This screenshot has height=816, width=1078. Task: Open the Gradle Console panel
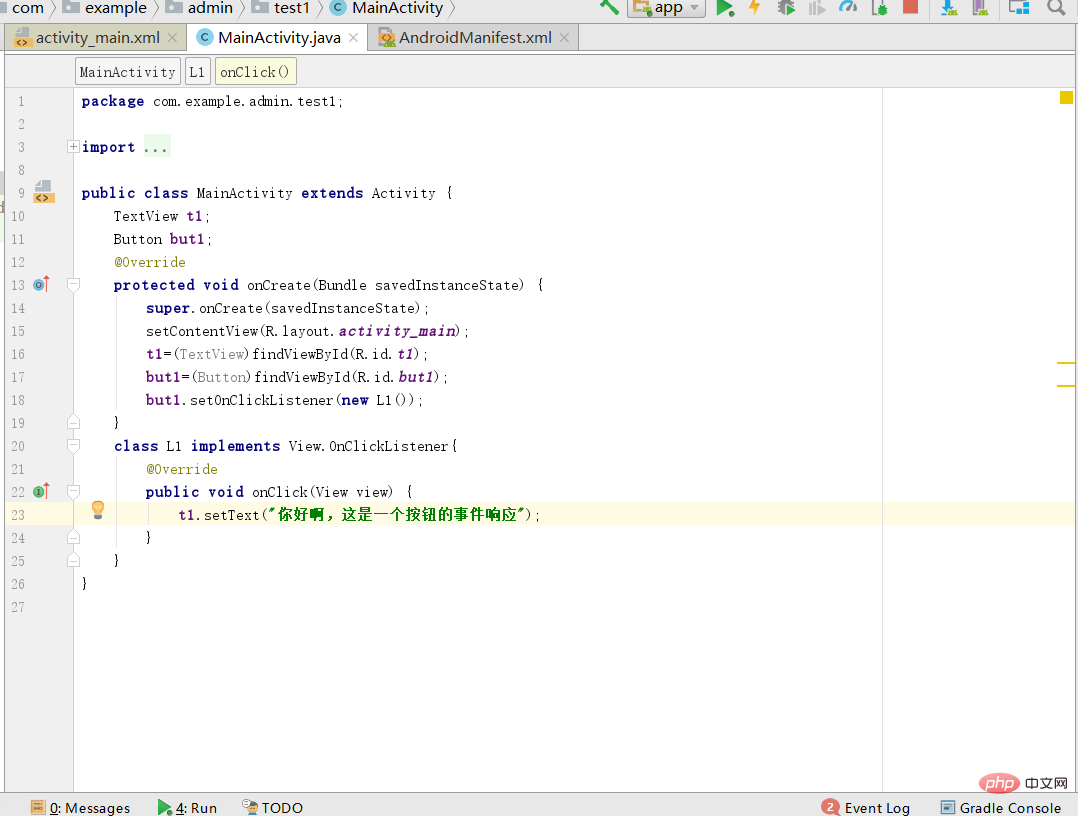pyautogui.click(x=1010, y=807)
